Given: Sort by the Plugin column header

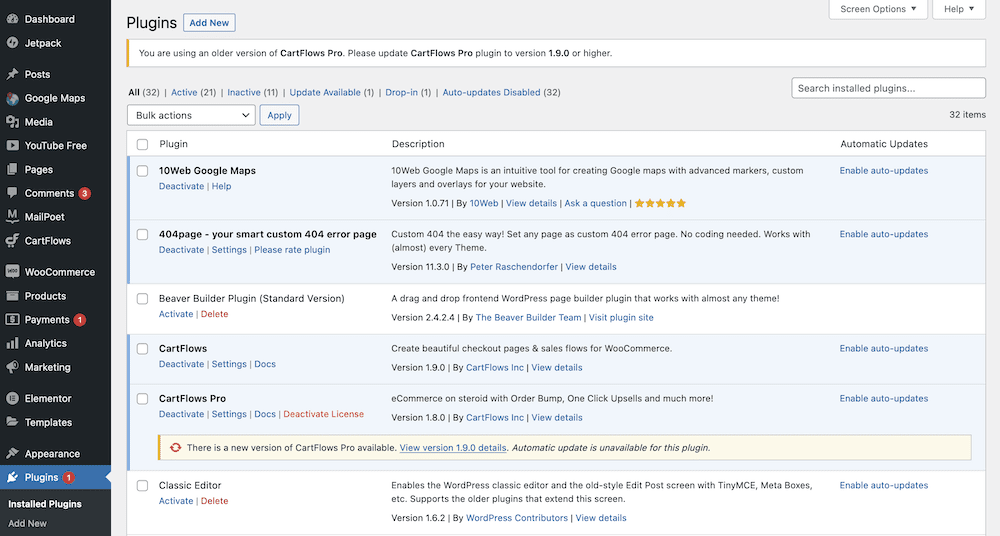Looking at the screenshot, I should point(173,144).
